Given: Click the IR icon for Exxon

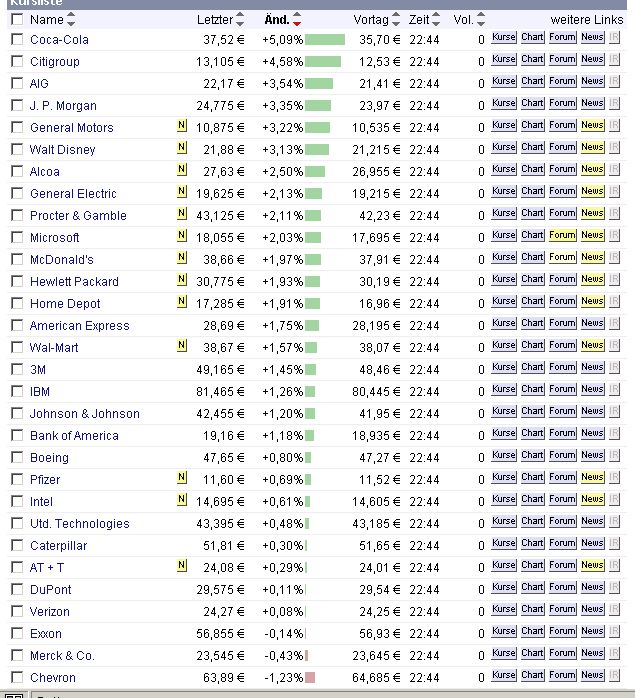Looking at the screenshot, I should click(614, 631).
